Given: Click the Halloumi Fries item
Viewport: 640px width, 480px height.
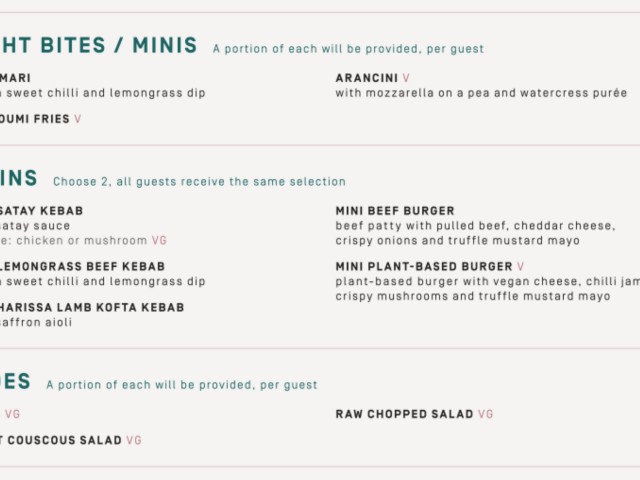Looking at the screenshot, I should click(35, 119).
